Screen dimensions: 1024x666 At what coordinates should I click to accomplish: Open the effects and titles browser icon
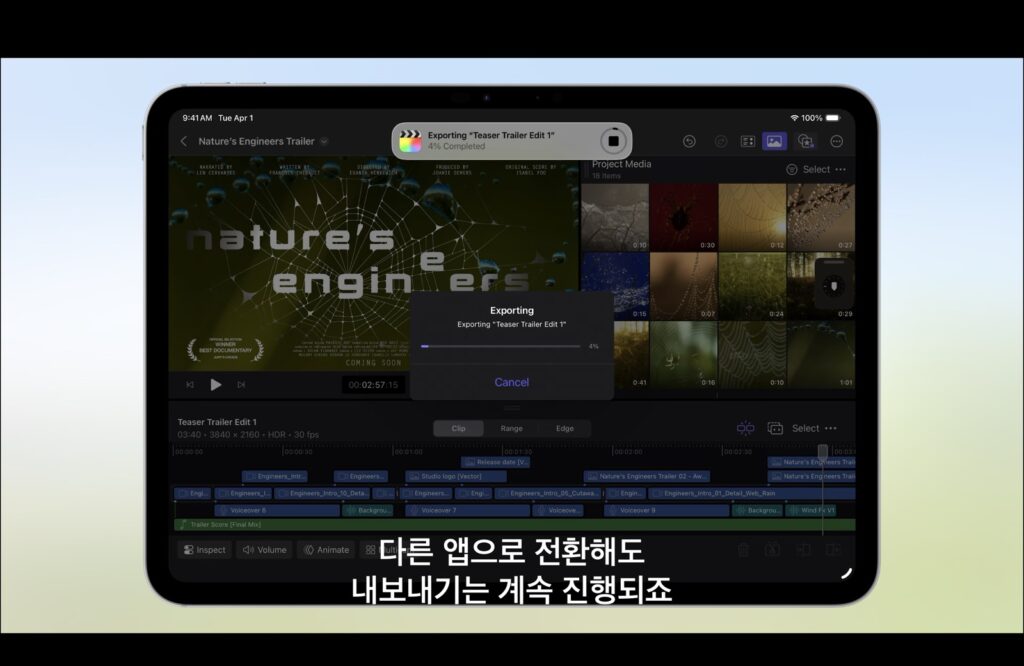pyautogui.click(x=806, y=141)
